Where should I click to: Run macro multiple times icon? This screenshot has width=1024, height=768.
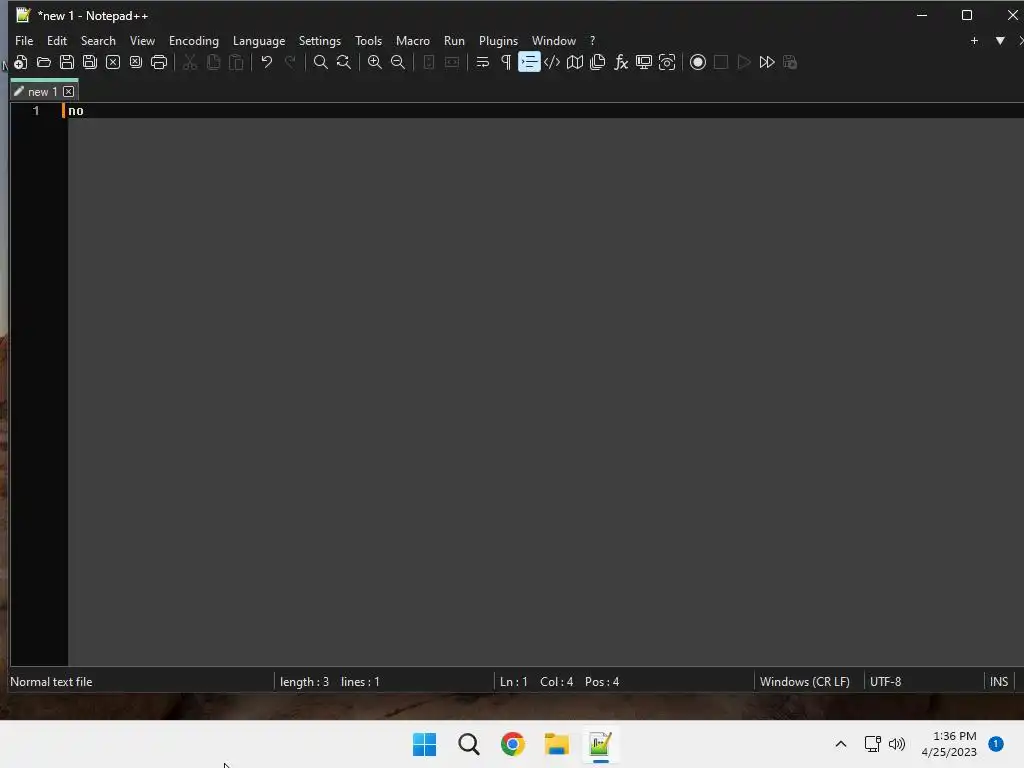(x=767, y=63)
